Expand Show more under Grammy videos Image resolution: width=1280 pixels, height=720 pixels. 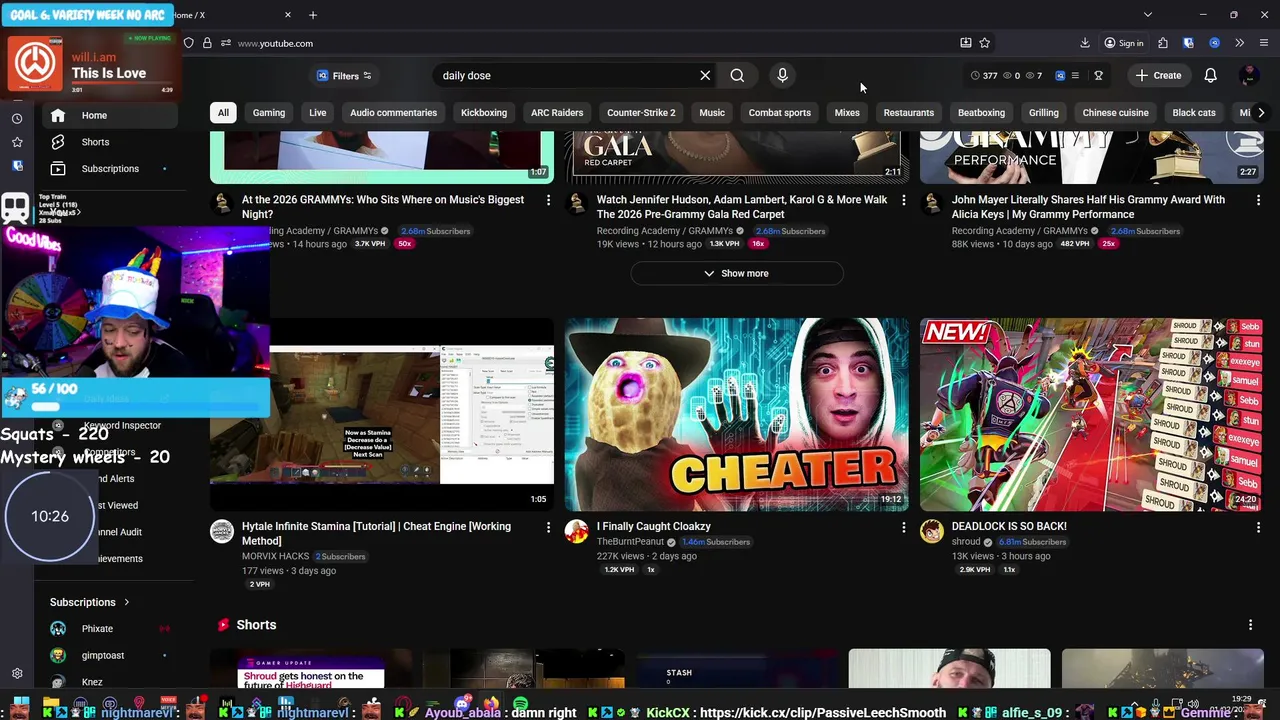coord(737,273)
